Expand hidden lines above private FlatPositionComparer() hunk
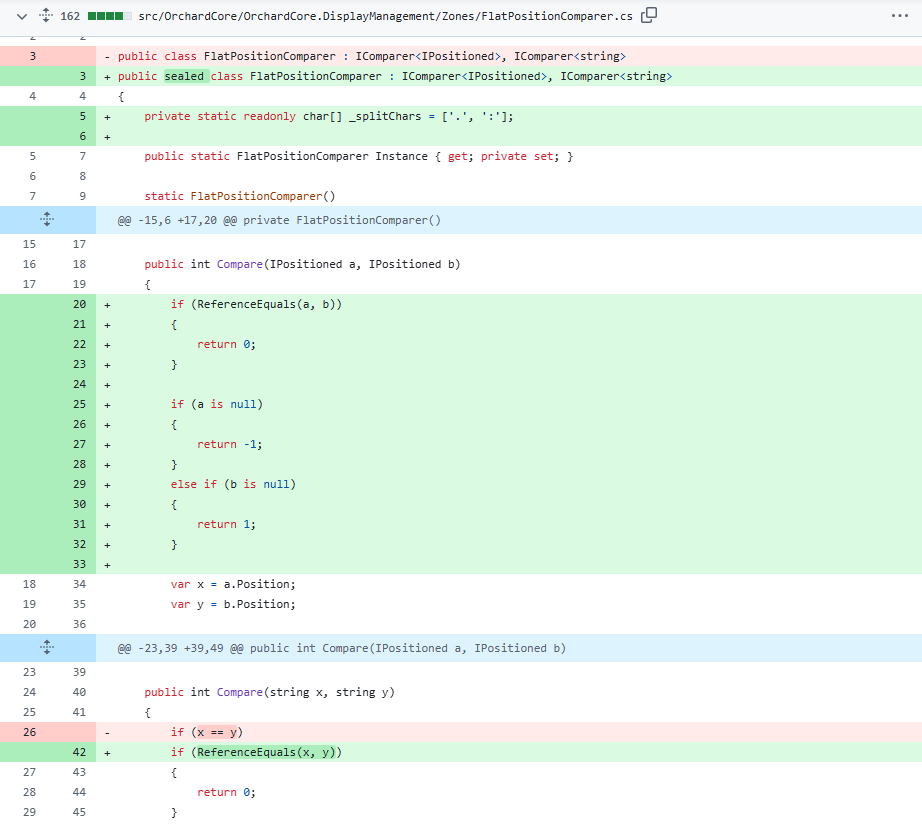Viewport: 922px width, 826px height. click(47, 220)
